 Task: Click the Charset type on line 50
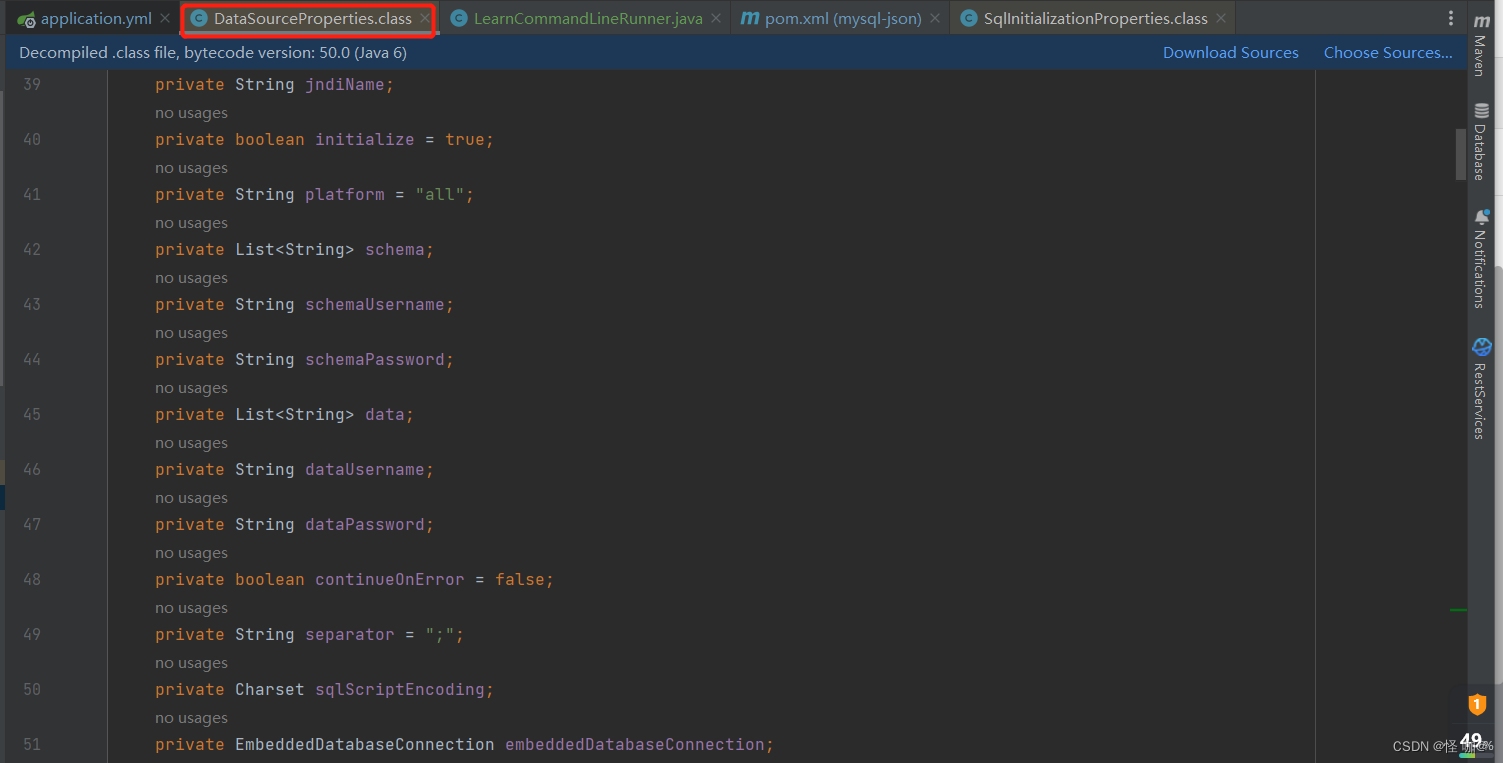pos(270,690)
